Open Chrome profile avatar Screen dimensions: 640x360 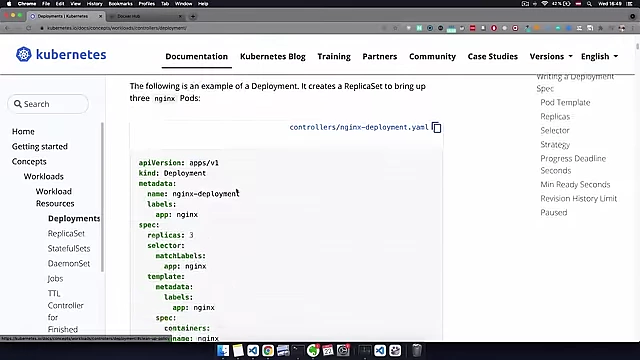click(x=622, y=28)
